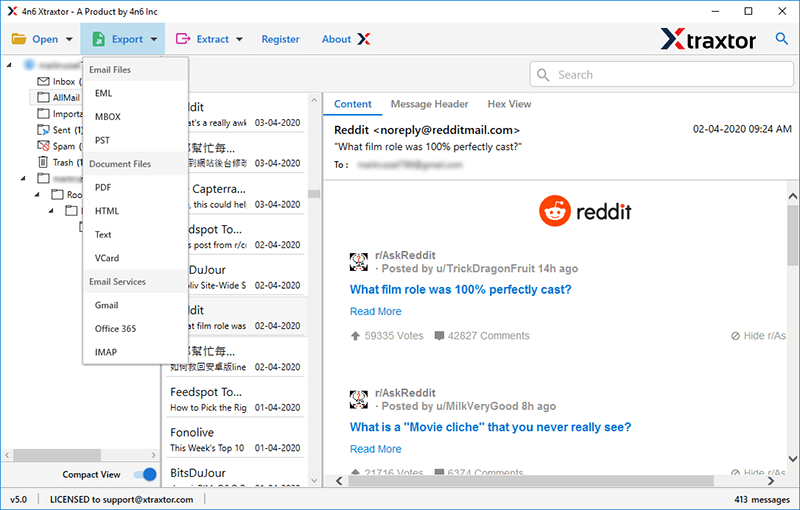Click the comment icon beside 42827 Comments

click(439, 336)
